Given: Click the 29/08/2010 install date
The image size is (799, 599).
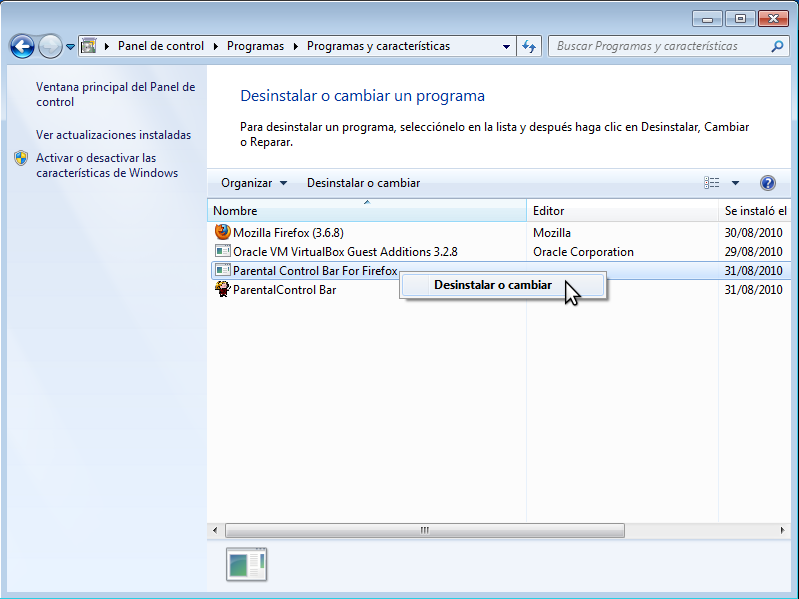Looking at the screenshot, I should click(753, 252).
